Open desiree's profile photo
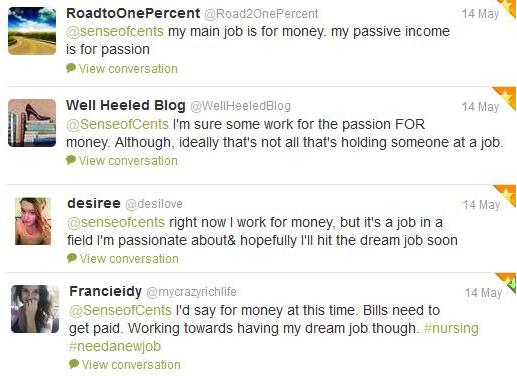The image size is (517, 376). pos(33,221)
